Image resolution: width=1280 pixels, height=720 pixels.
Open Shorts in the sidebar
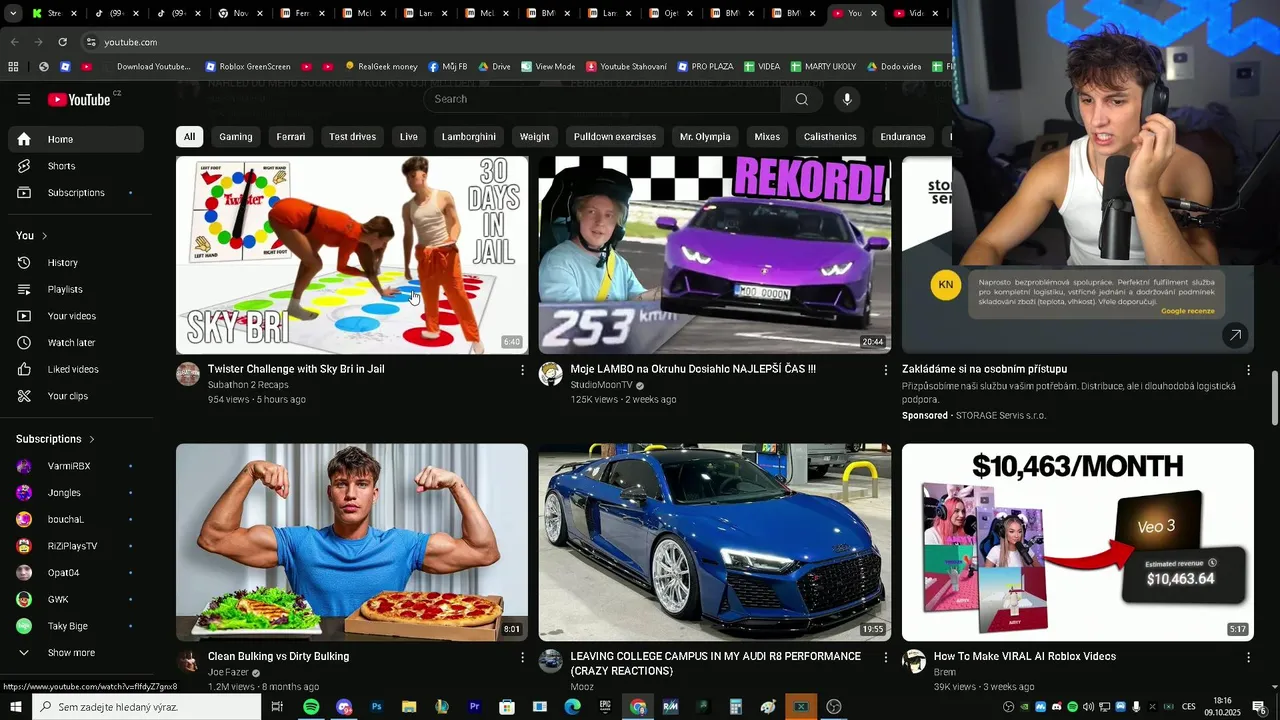pyautogui.click(x=76, y=166)
